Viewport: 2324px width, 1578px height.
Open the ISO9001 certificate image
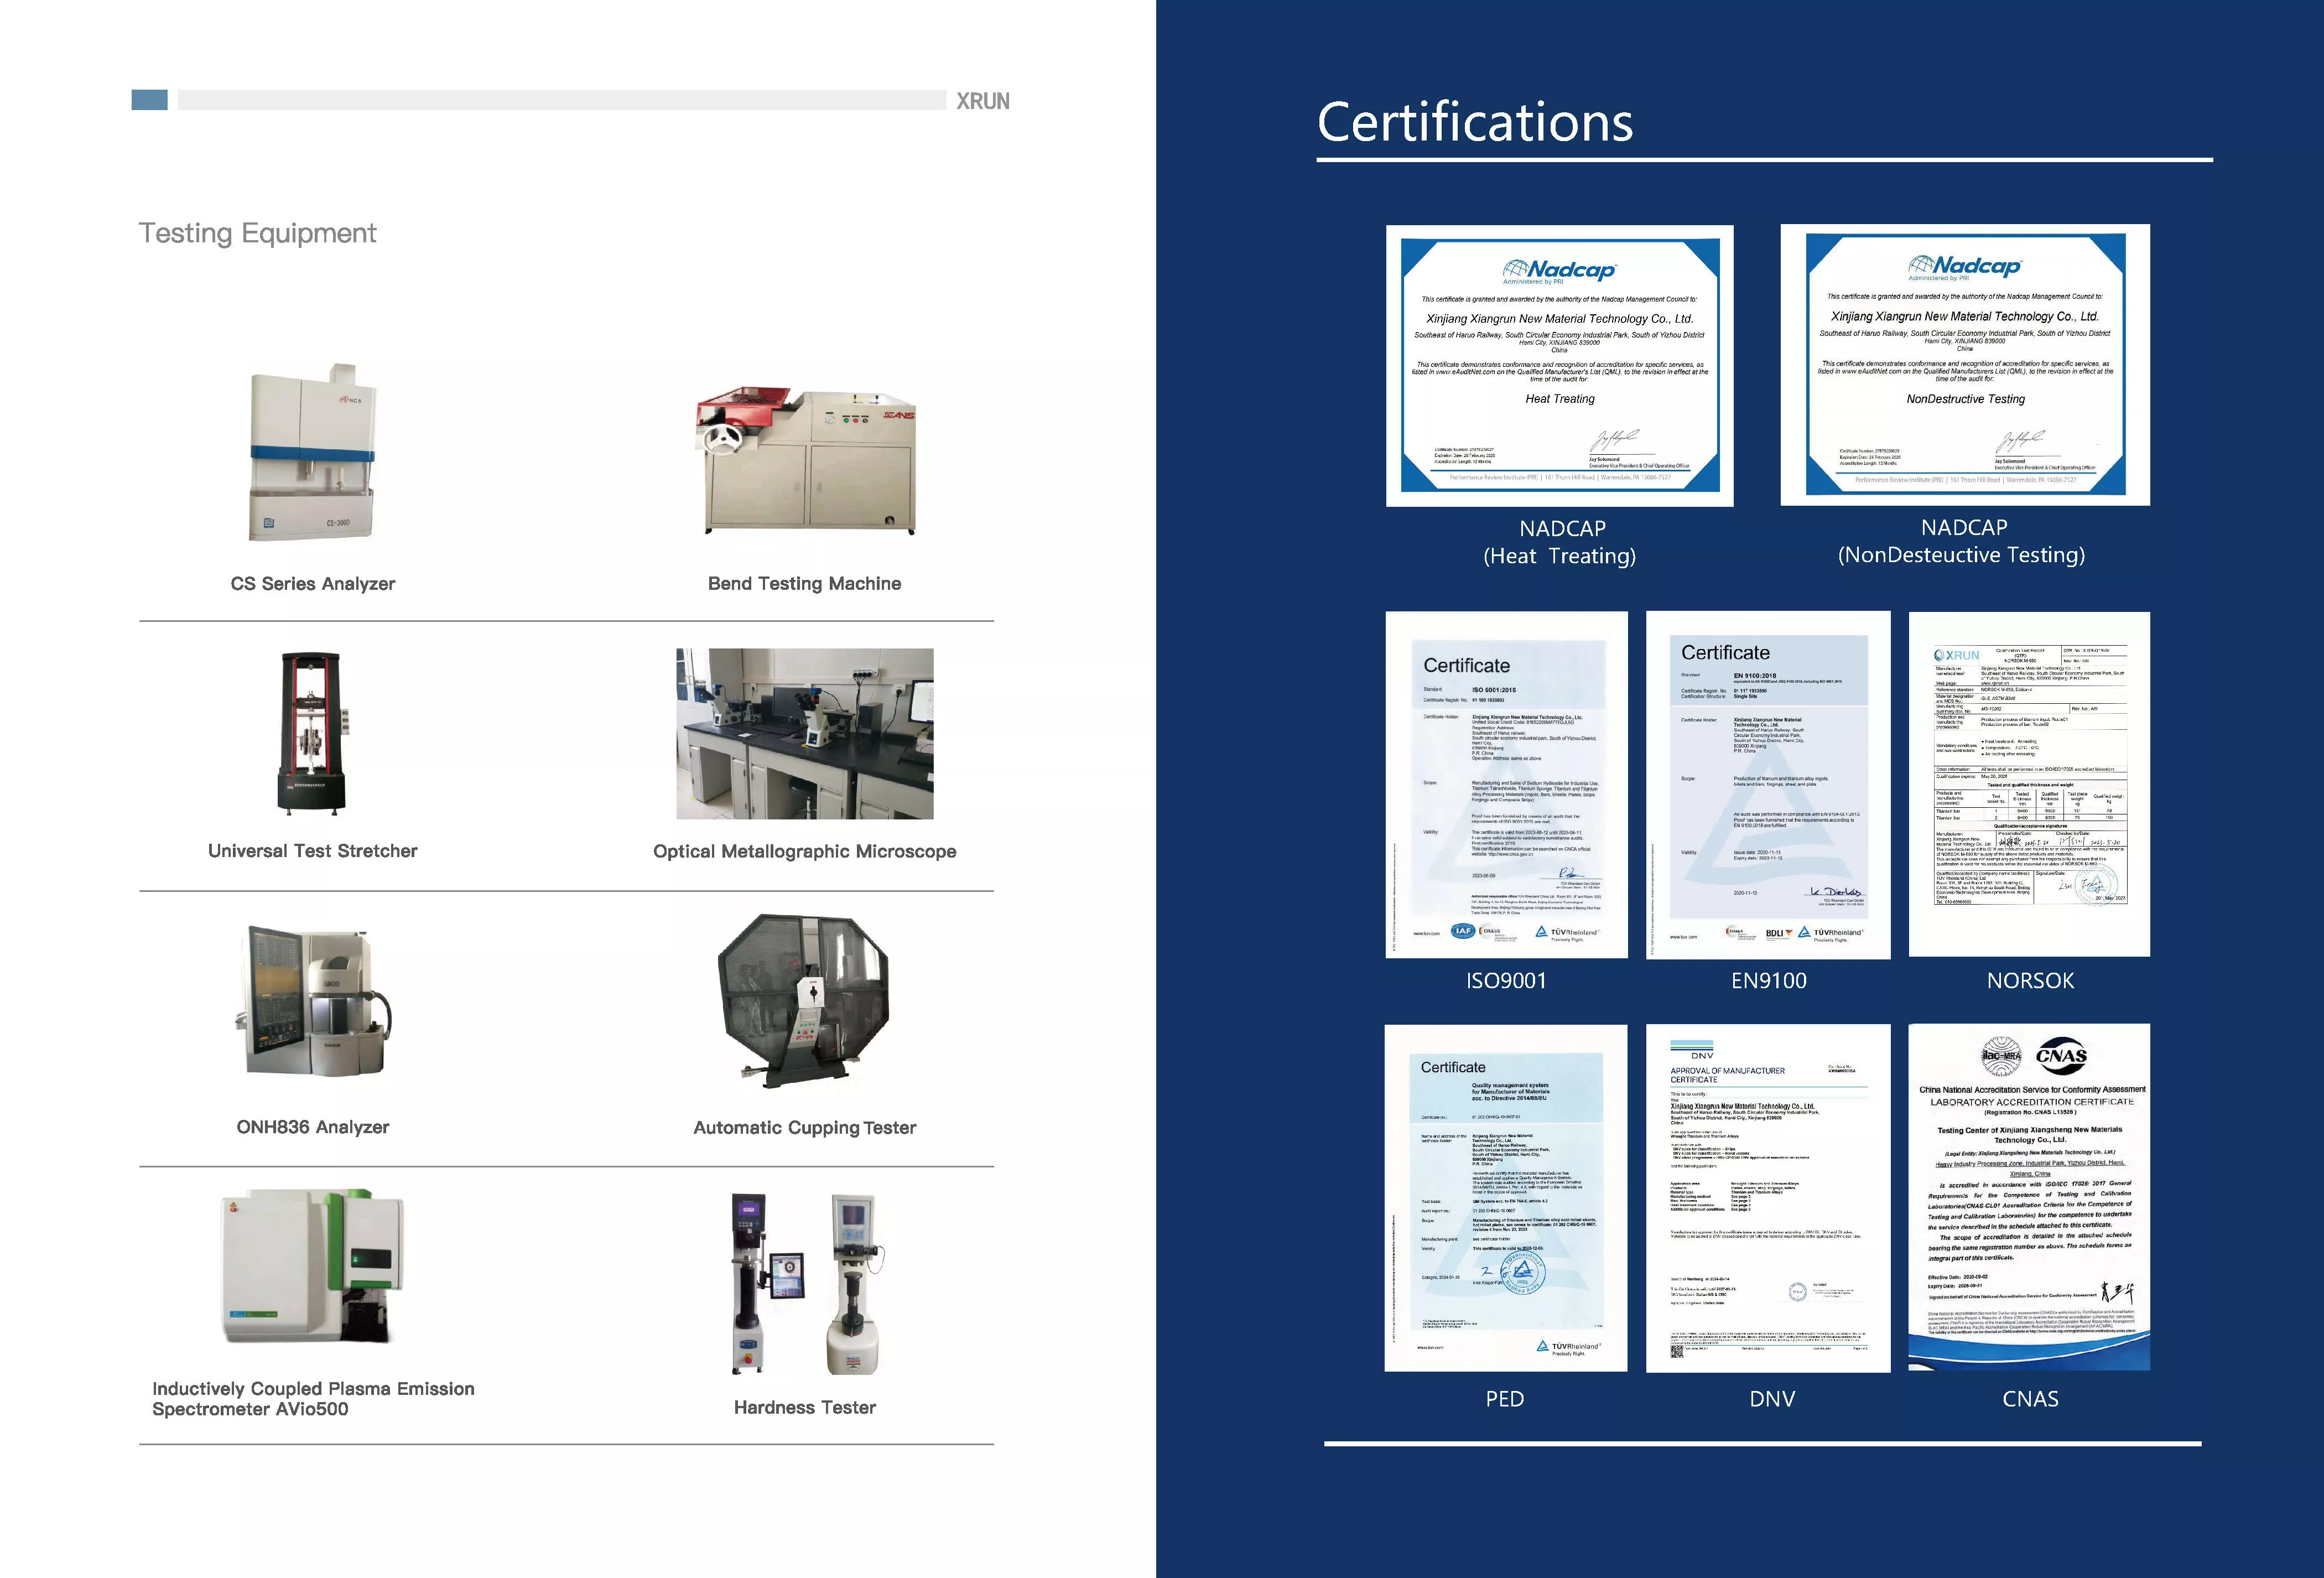[x=1507, y=785]
